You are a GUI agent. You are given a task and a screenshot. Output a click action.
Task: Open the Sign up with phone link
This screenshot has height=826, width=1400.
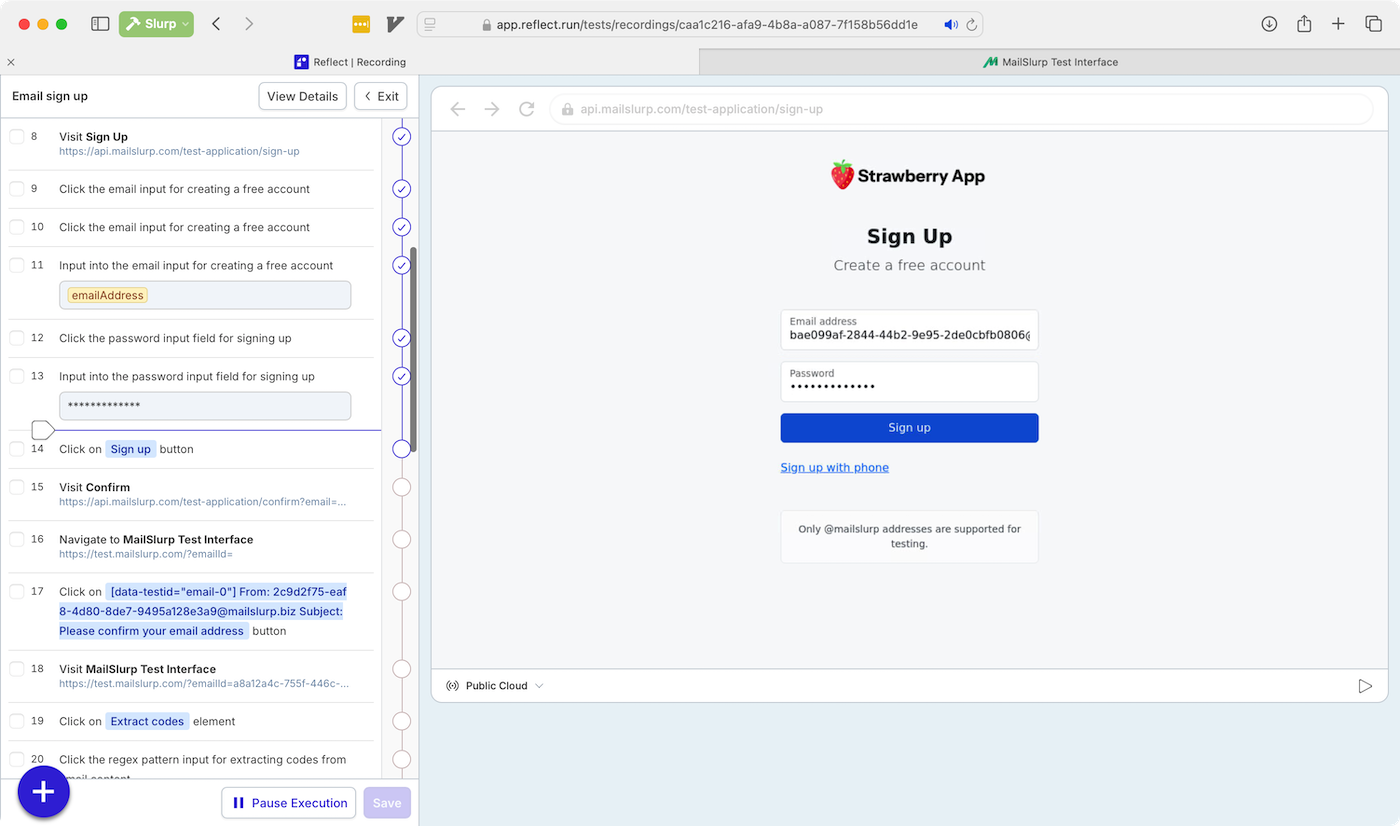tap(834, 467)
